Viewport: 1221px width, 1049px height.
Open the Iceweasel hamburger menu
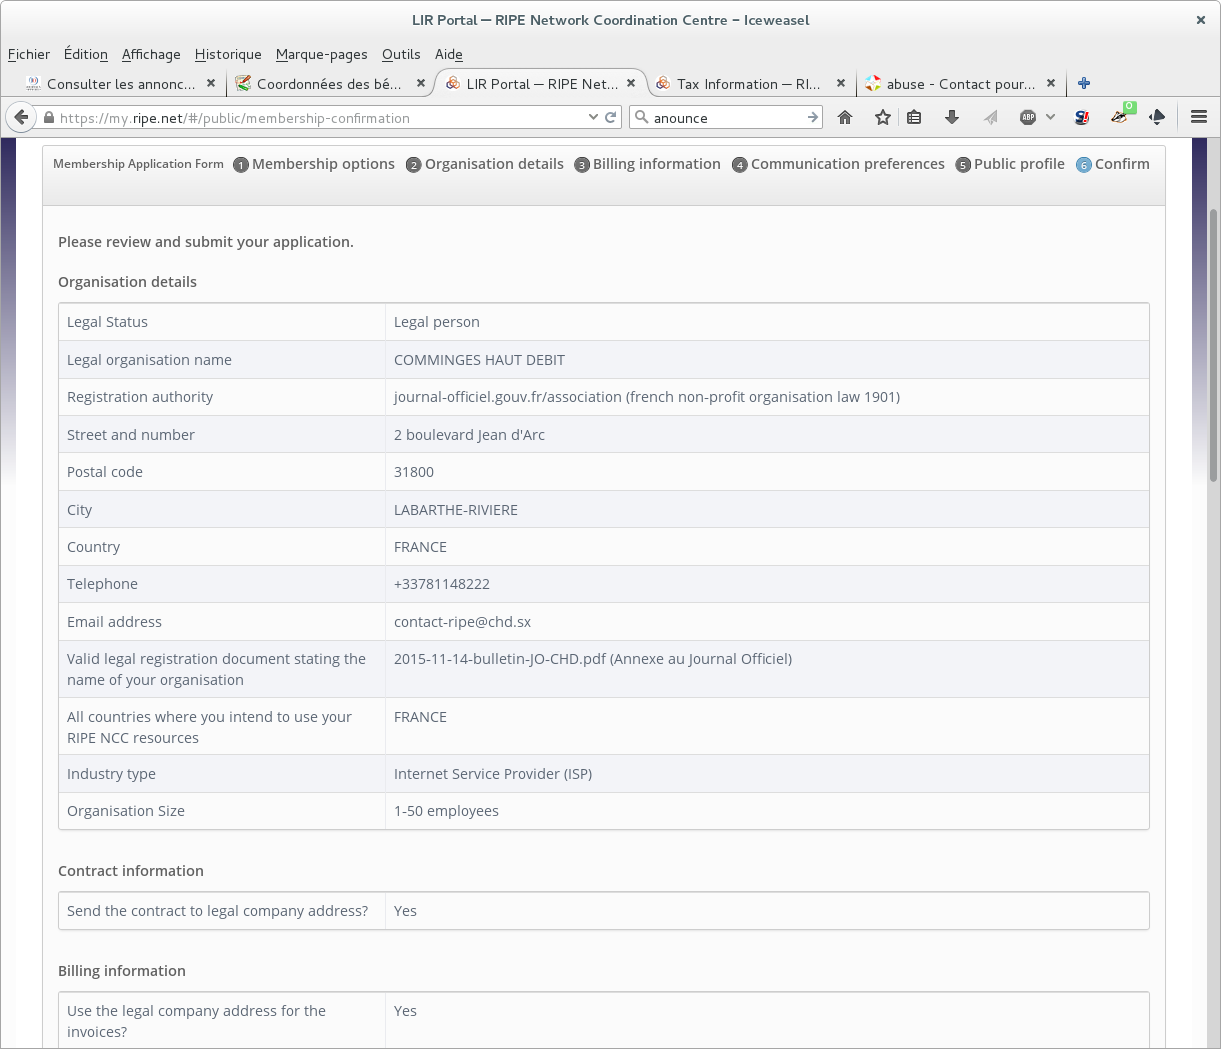coord(1199,118)
